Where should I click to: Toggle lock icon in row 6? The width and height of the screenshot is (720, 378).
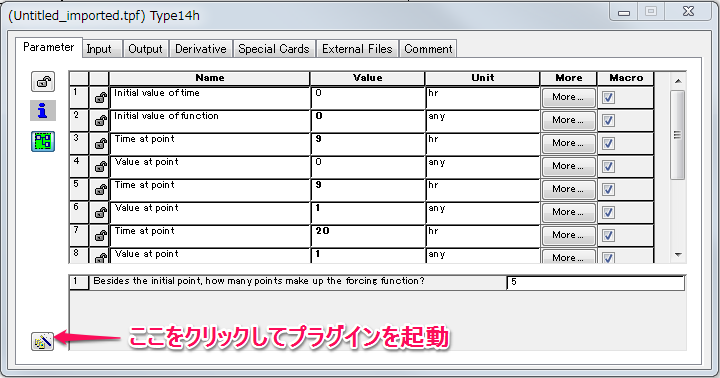tap(100, 213)
